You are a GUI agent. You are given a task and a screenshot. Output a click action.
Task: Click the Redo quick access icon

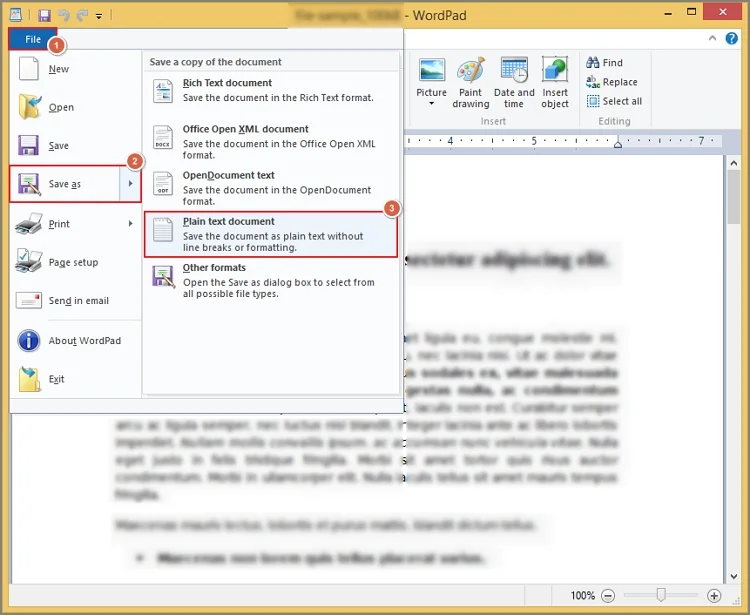[x=82, y=15]
